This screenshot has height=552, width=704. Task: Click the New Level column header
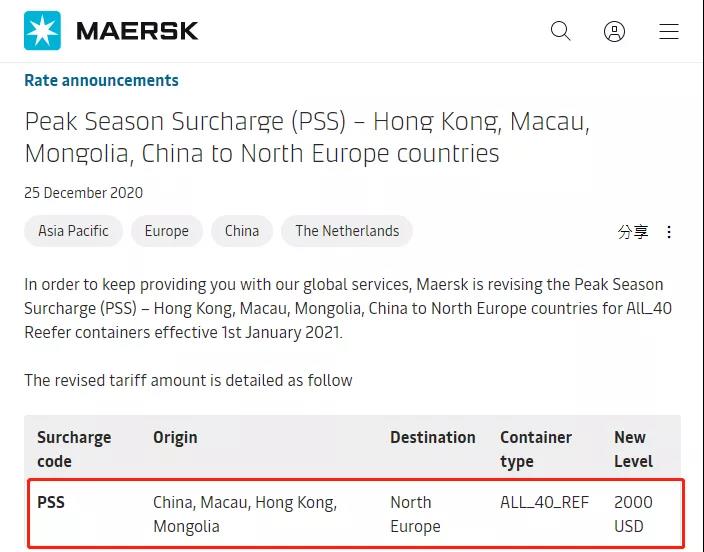click(x=633, y=449)
